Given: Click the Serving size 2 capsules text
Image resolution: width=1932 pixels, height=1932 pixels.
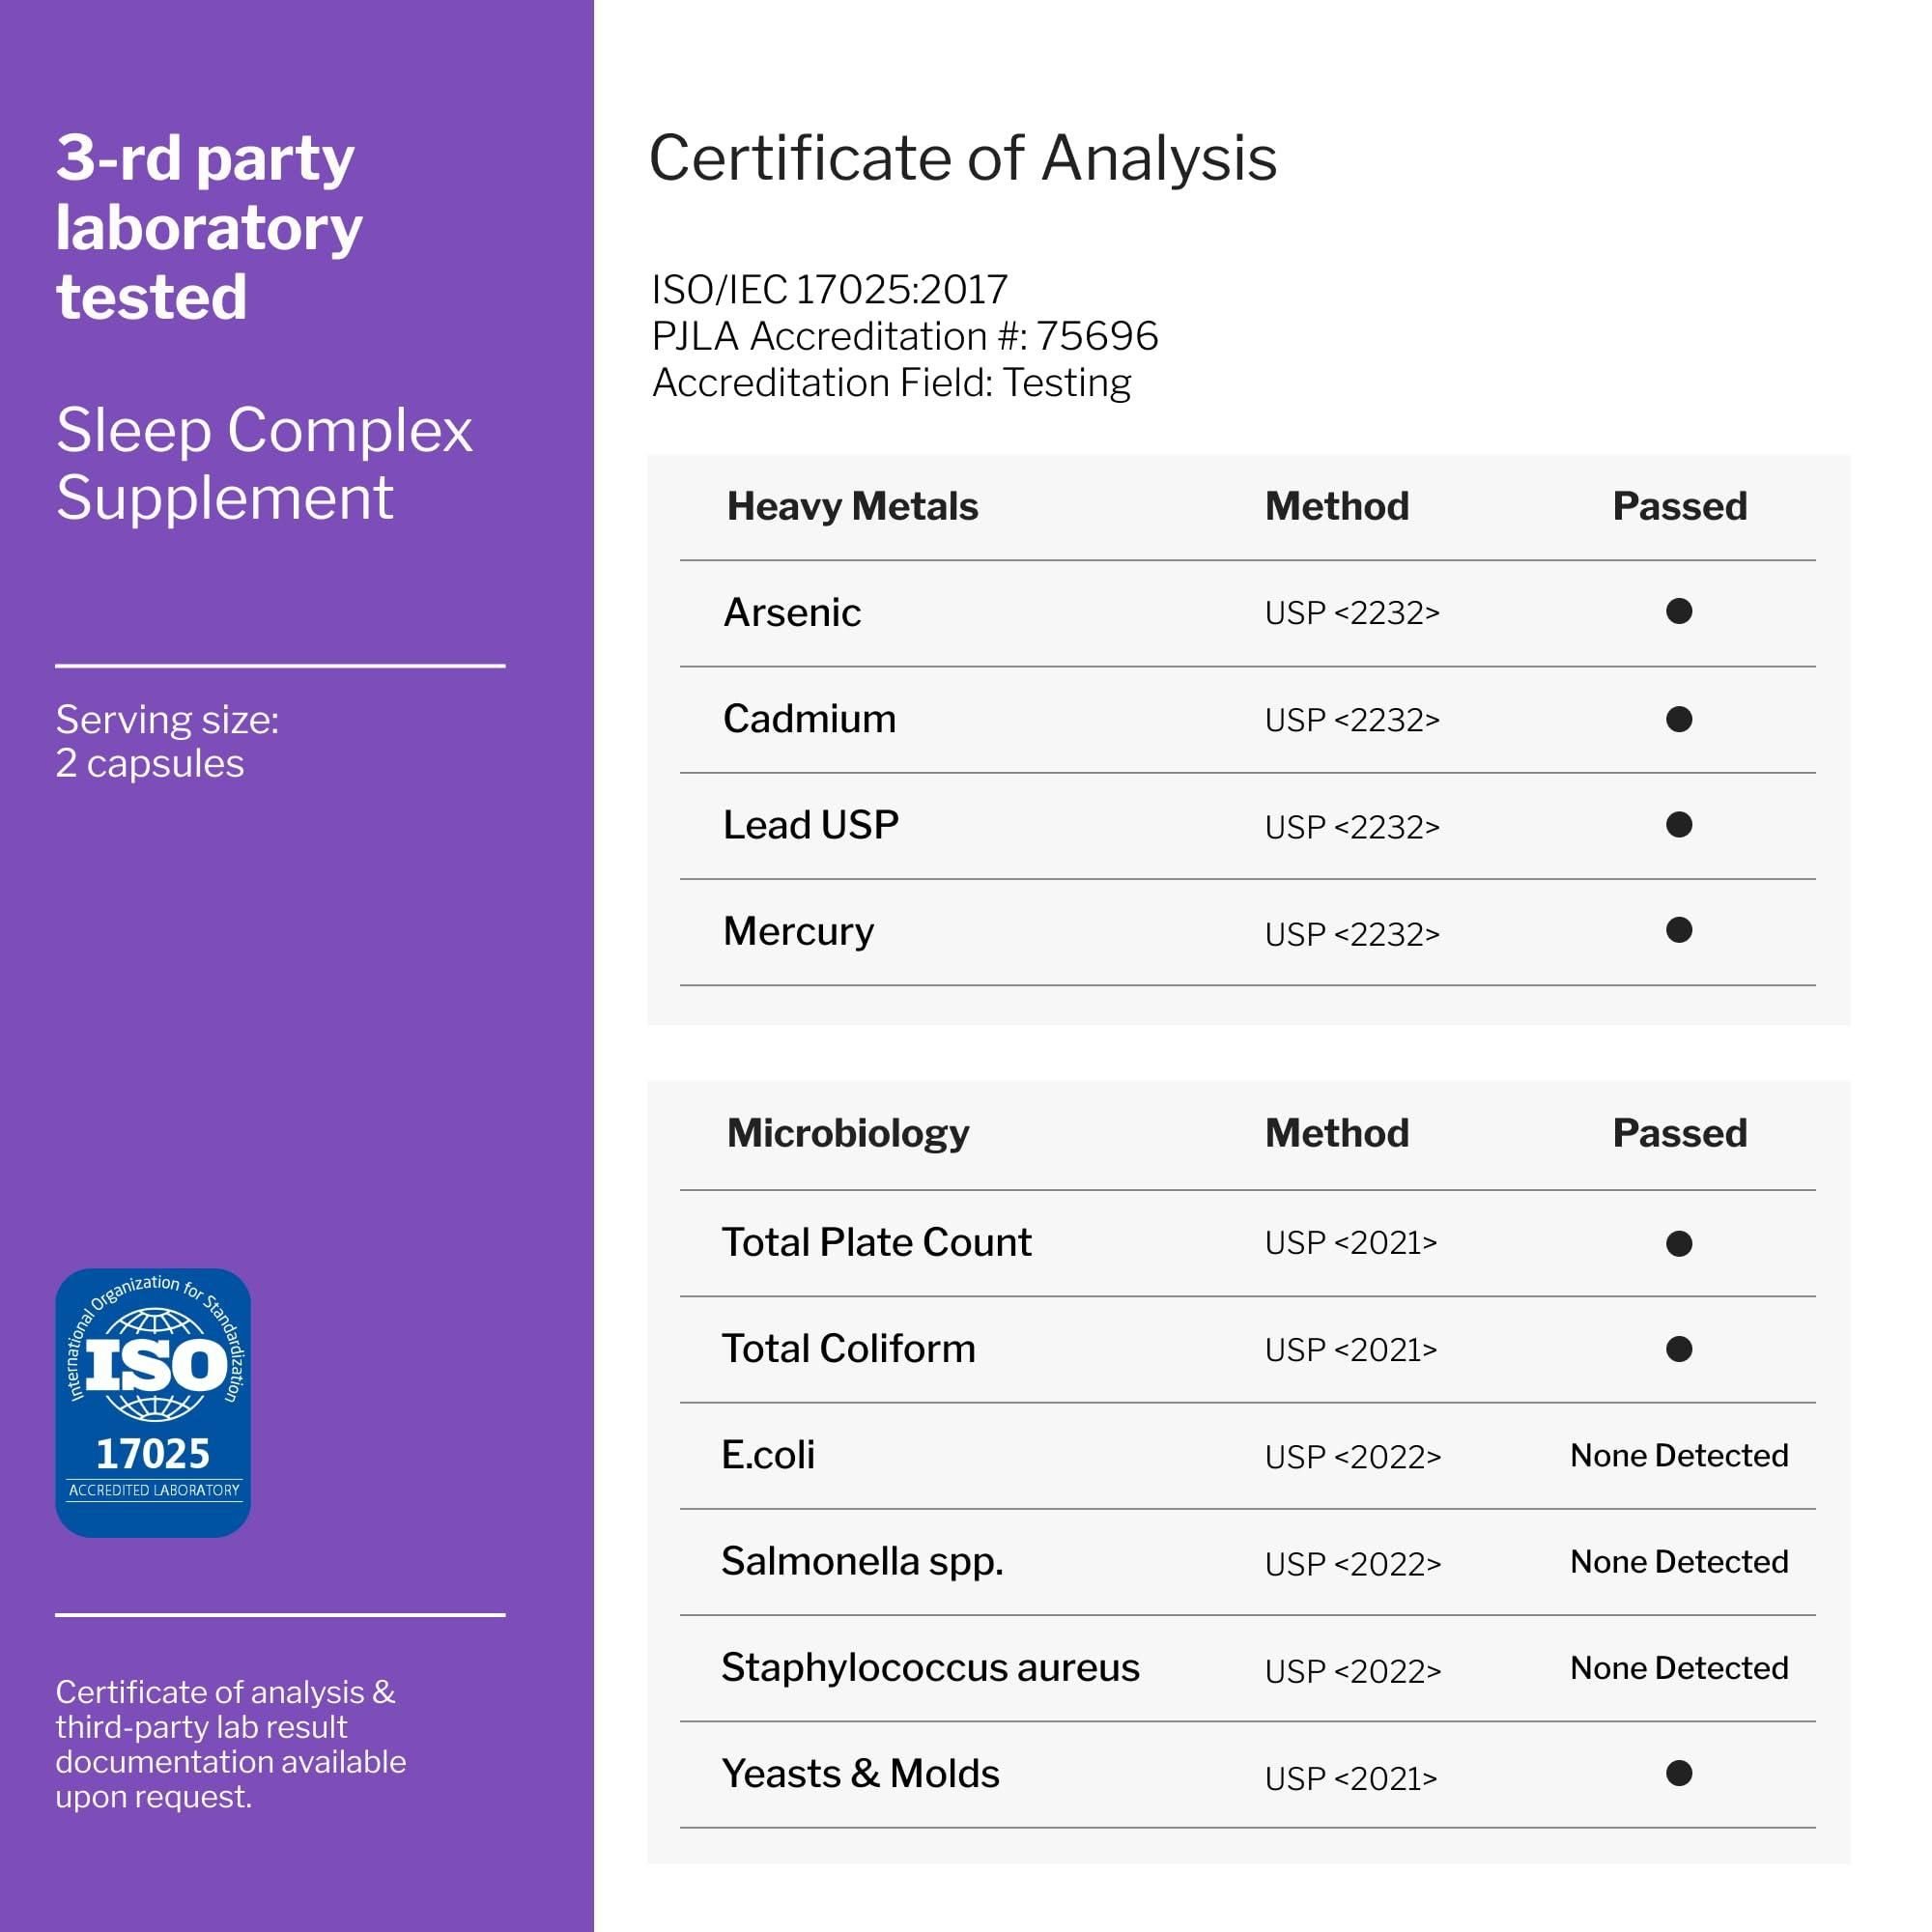Looking at the screenshot, I should [167, 741].
